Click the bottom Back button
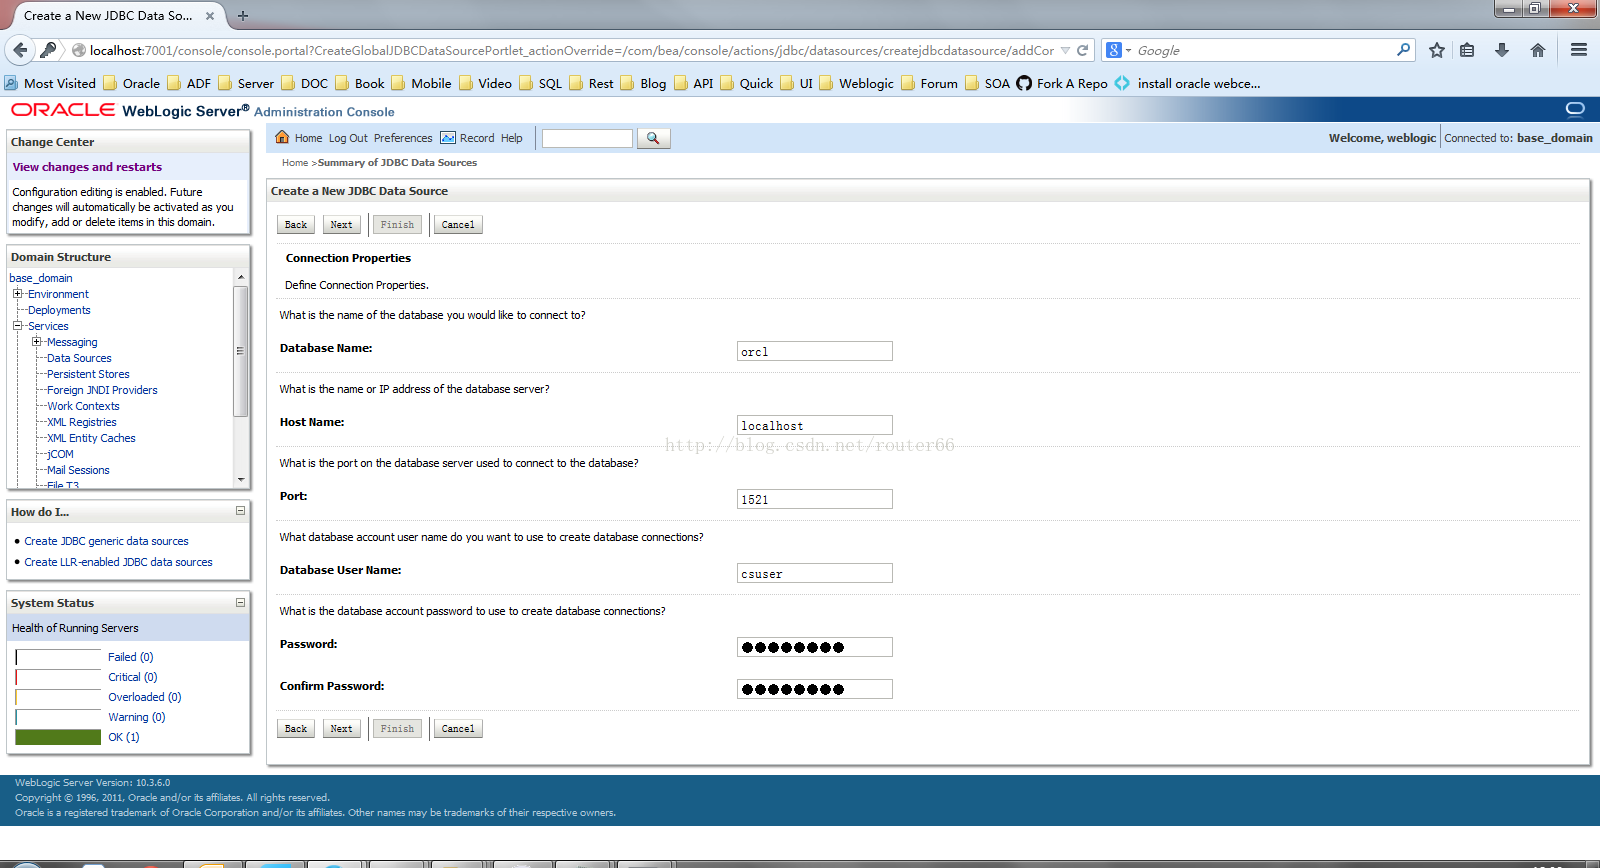Screen dimensions: 1600x868 click(x=296, y=728)
